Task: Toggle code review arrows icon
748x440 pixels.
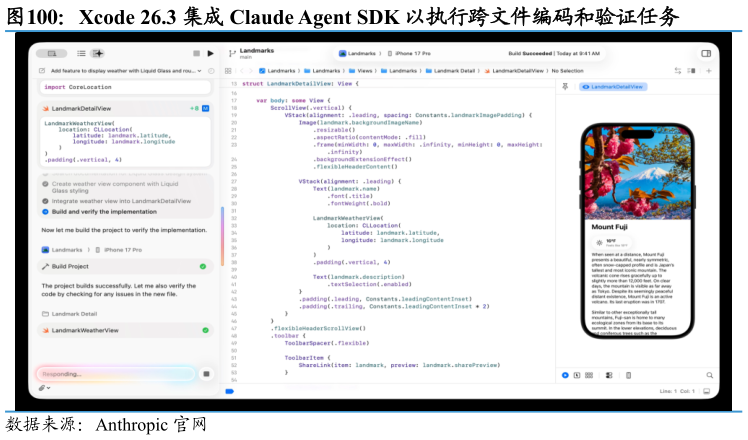Action: tap(677, 71)
